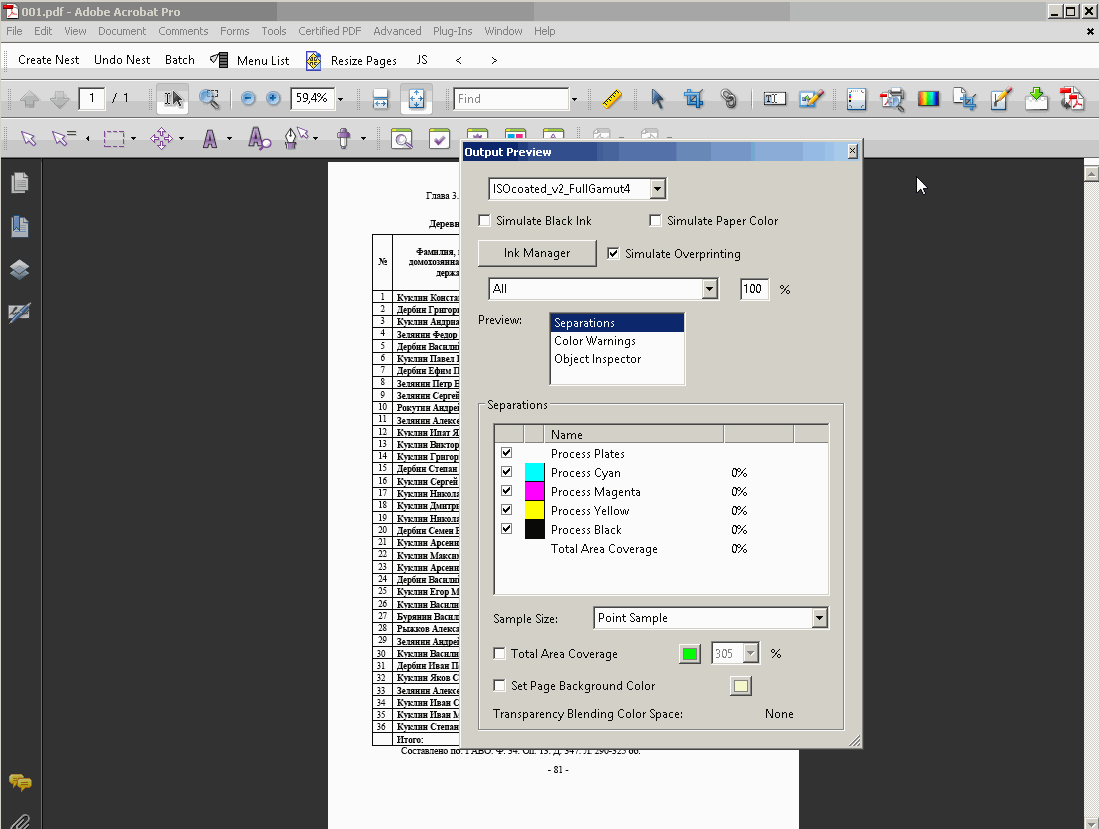Zoom in with the plus button
The image size is (1099, 829).
273,99
